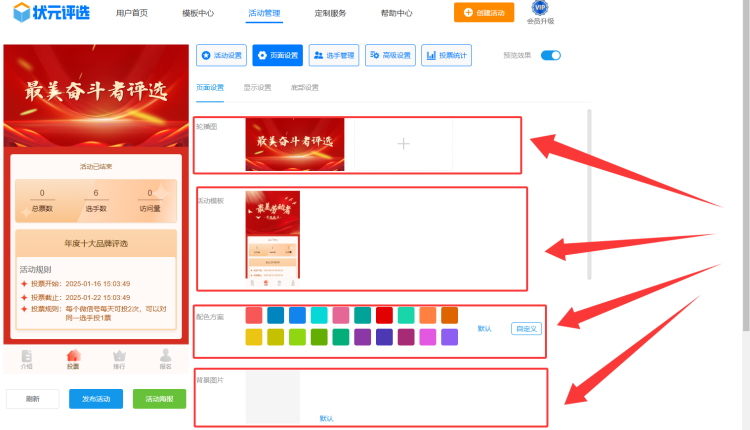Click the blue 发布活动 button

[96, 399]
